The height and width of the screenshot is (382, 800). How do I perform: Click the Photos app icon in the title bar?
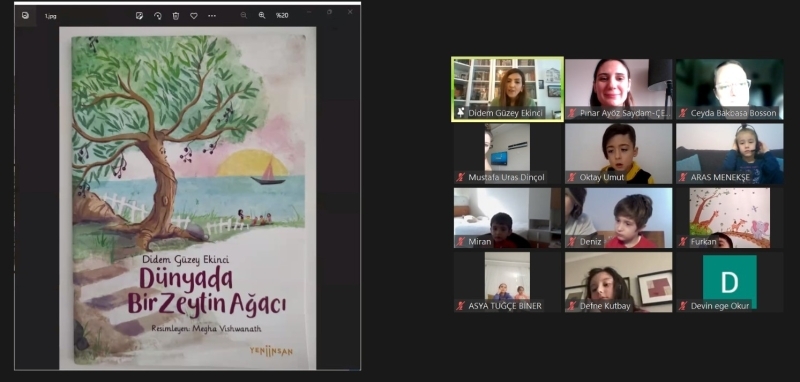25,15
